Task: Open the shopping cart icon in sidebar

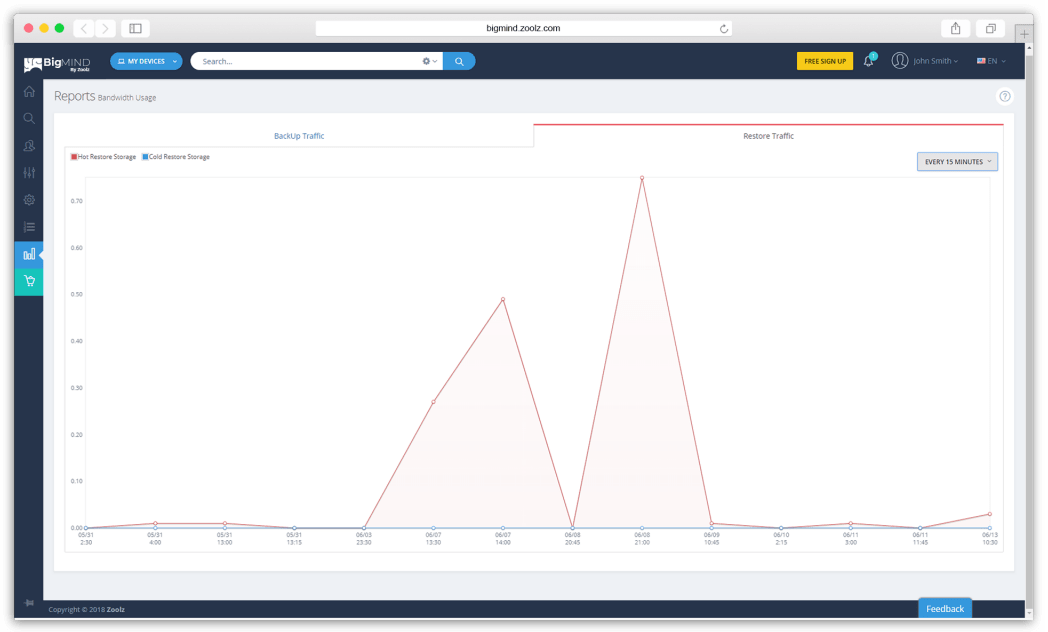Action: (x=29, y=281)
